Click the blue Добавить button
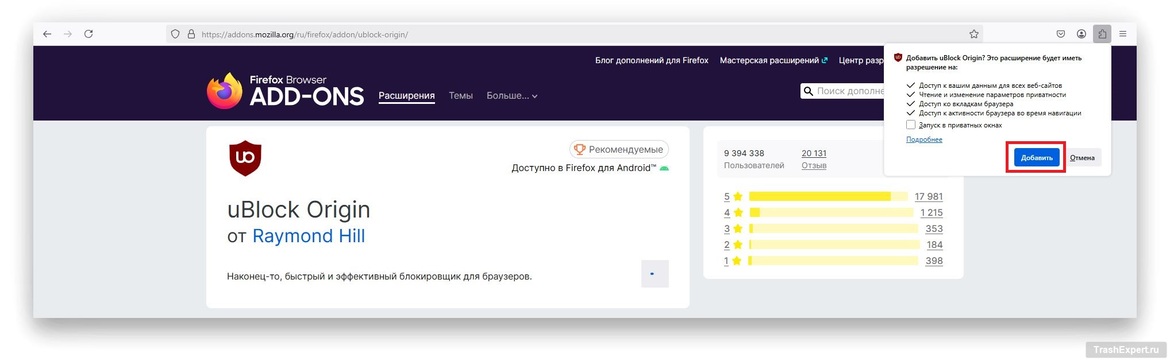The height and width of the screenshot is (361, 1170). click(x=1036, y=158)
